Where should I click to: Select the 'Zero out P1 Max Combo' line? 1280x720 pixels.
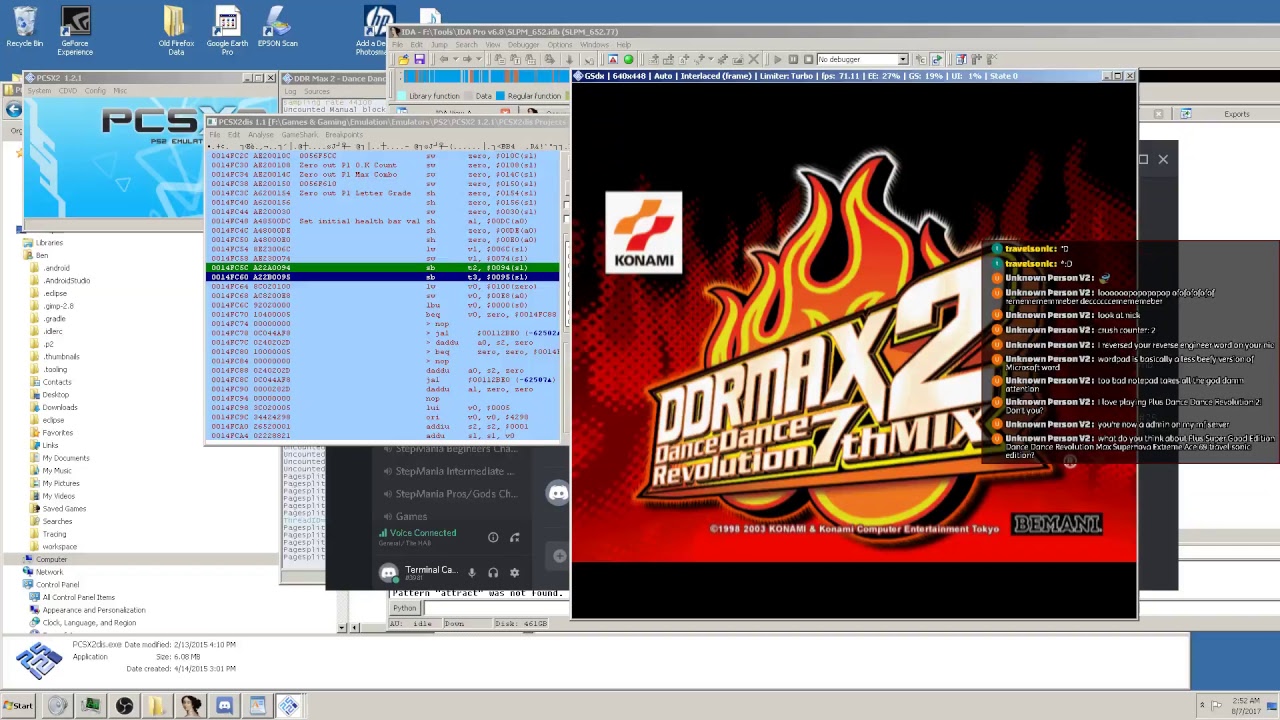pos(384,175)
